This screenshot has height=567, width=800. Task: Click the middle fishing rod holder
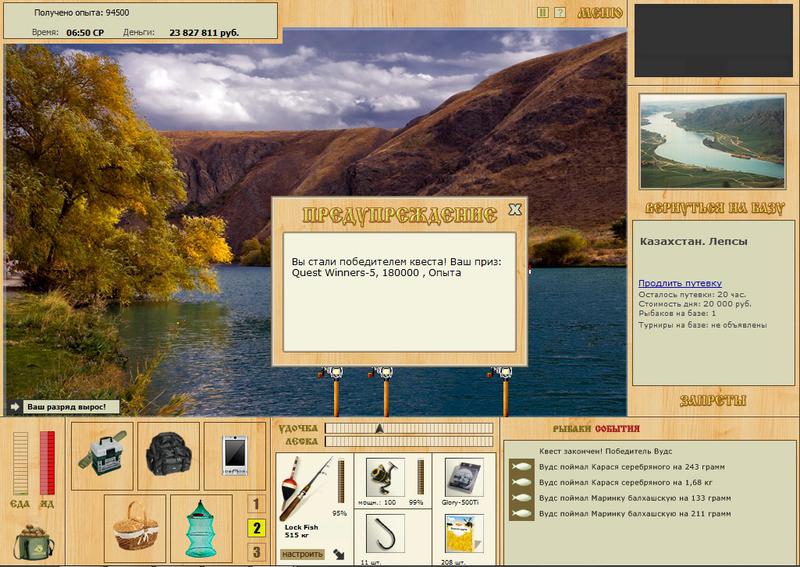pos(384,390)
